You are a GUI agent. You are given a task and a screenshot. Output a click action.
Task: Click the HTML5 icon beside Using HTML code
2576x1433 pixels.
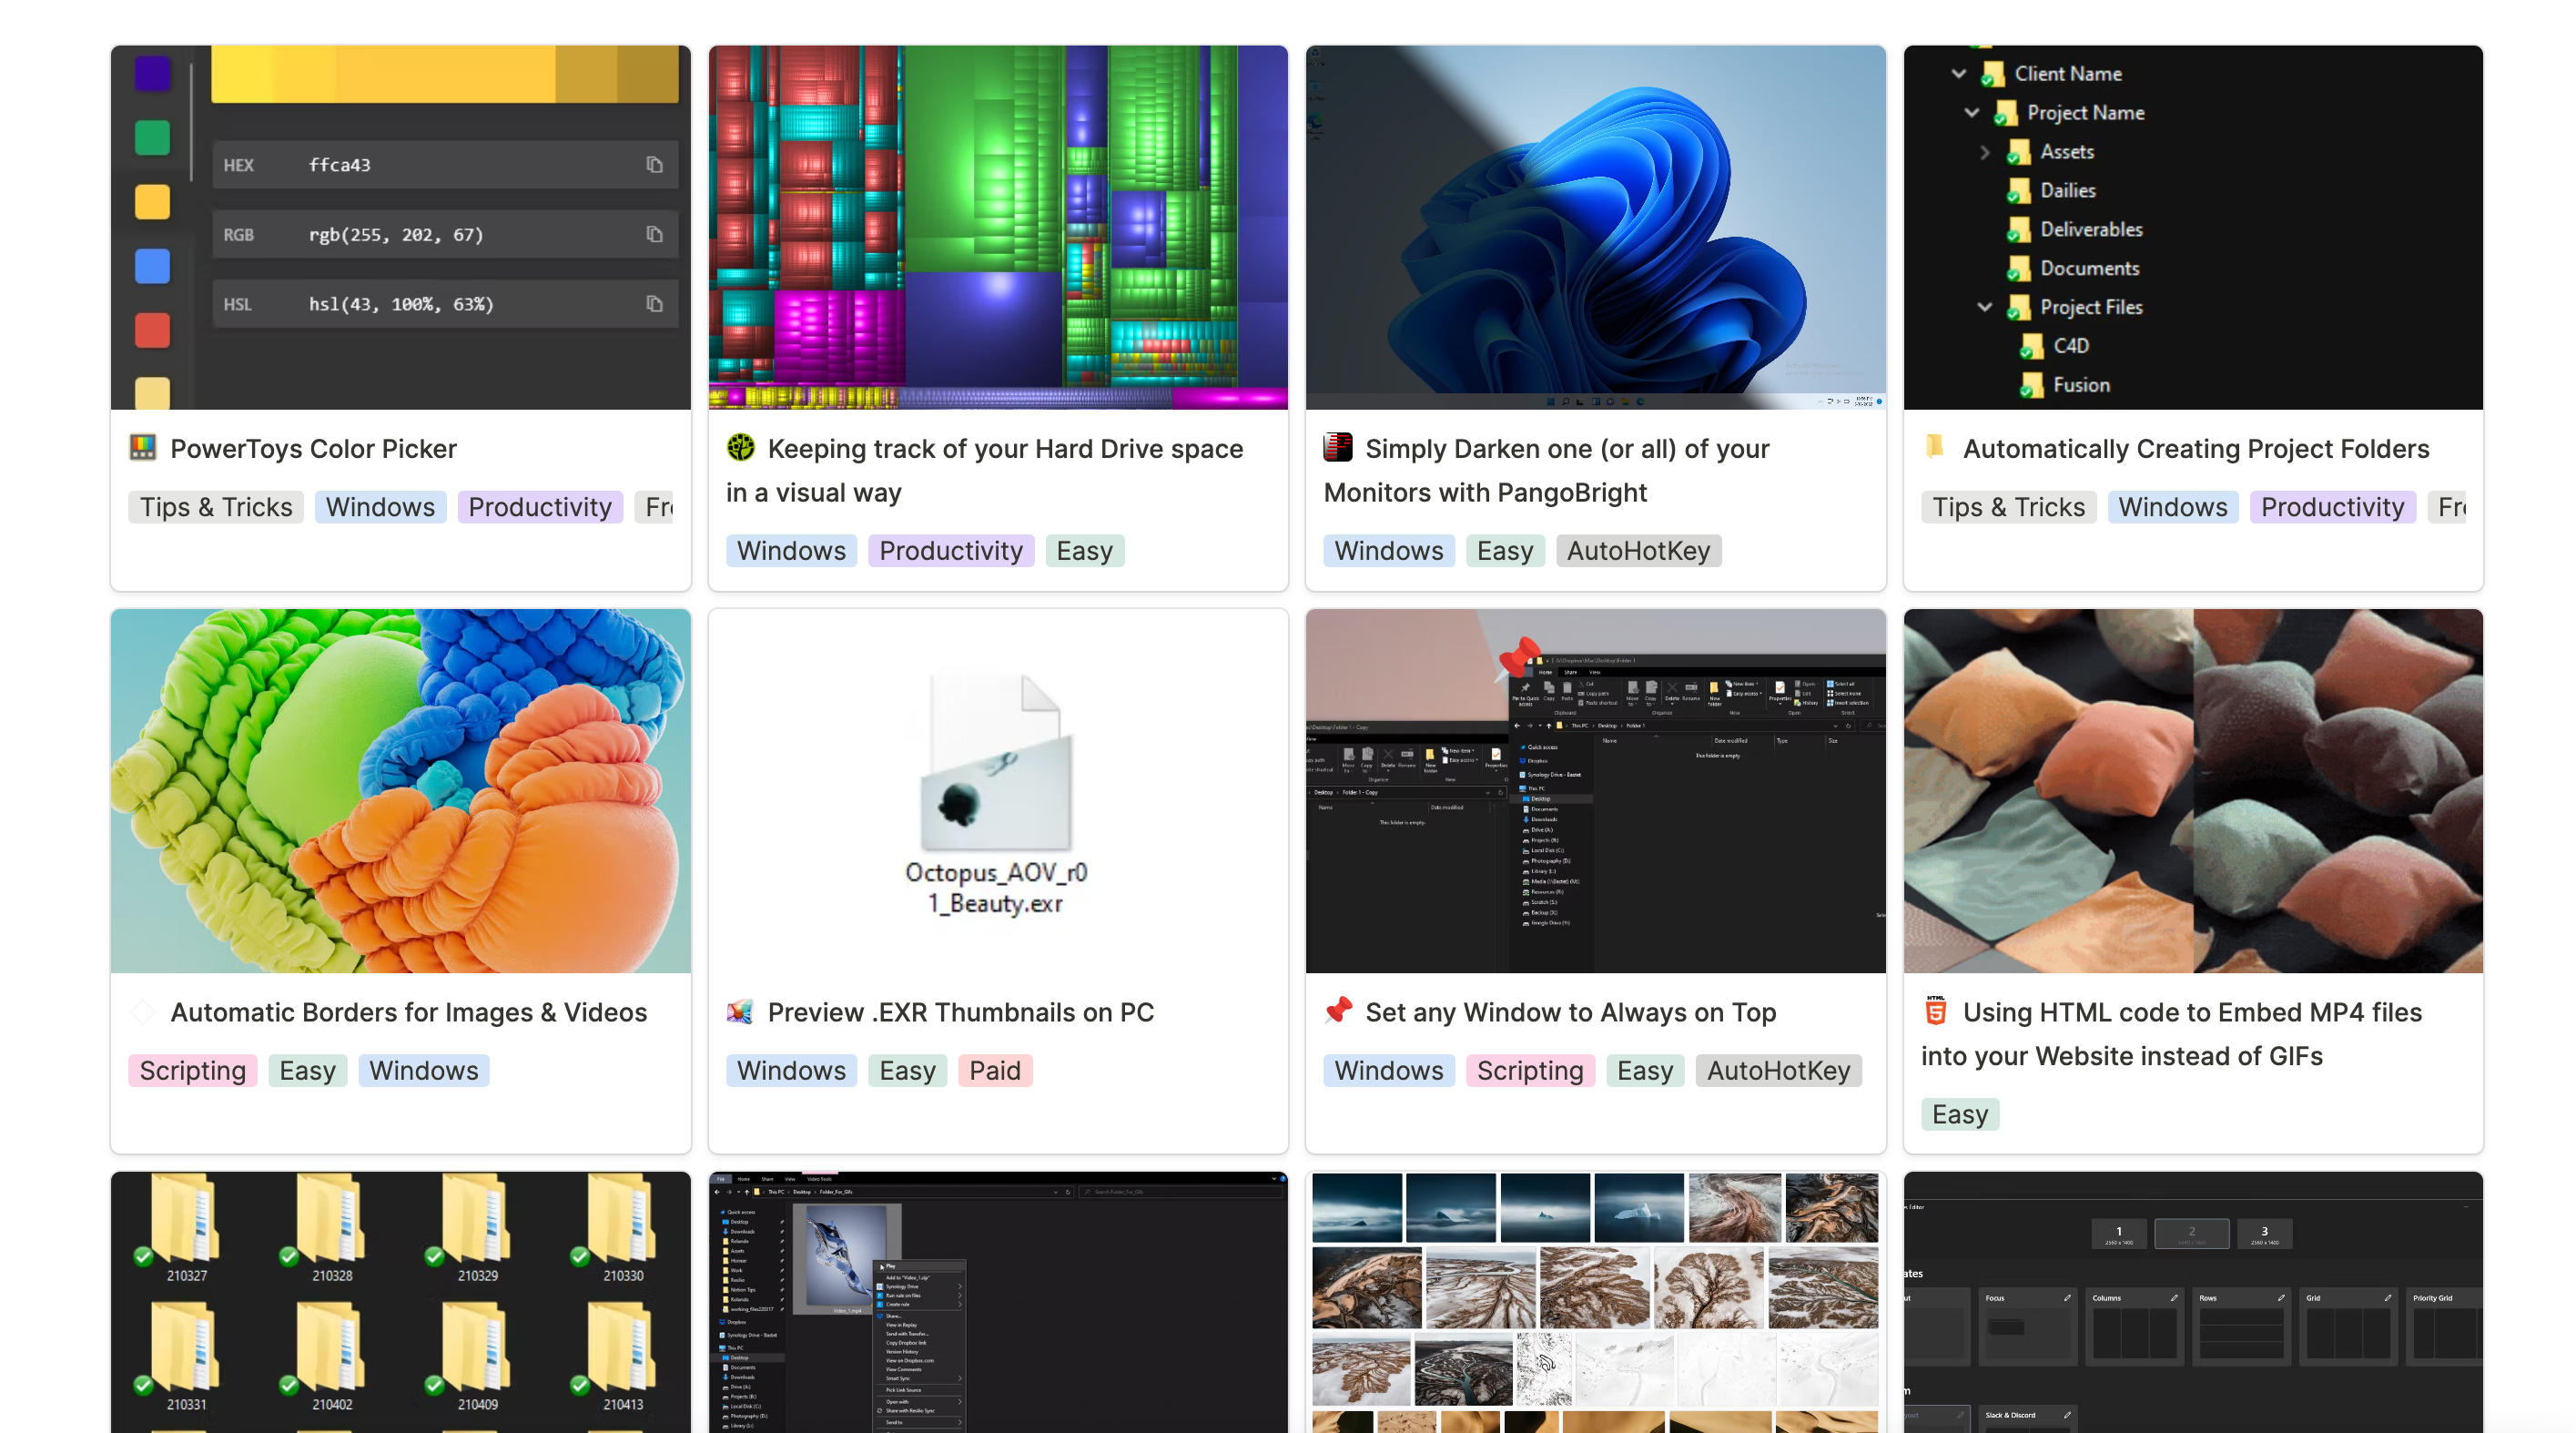click(1936, 1011)
